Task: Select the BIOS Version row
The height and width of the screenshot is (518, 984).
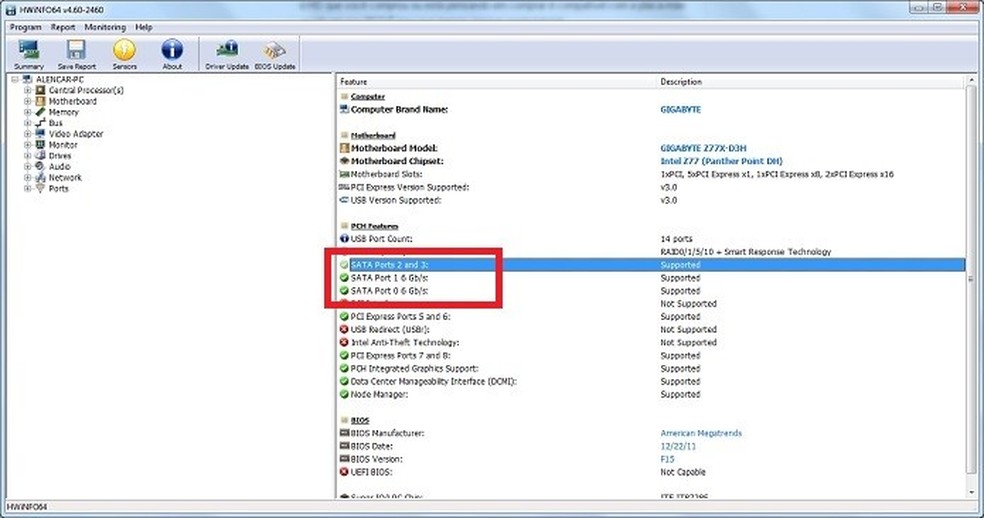Action: (651, 460)
